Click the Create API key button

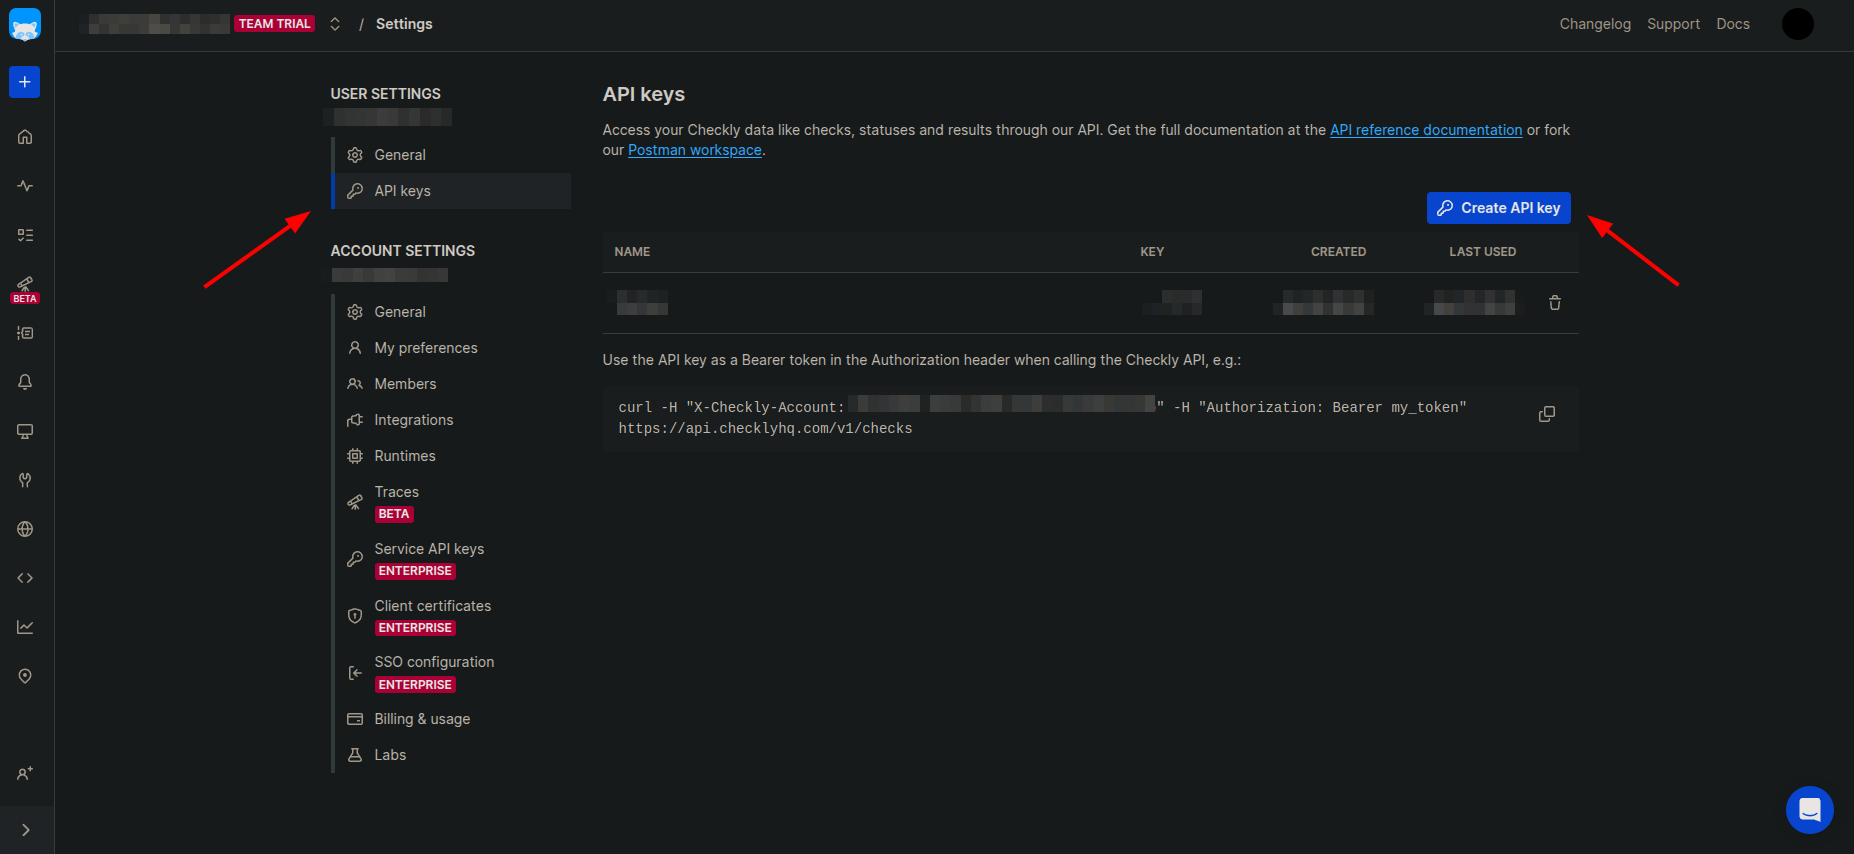coord(1498,208)
